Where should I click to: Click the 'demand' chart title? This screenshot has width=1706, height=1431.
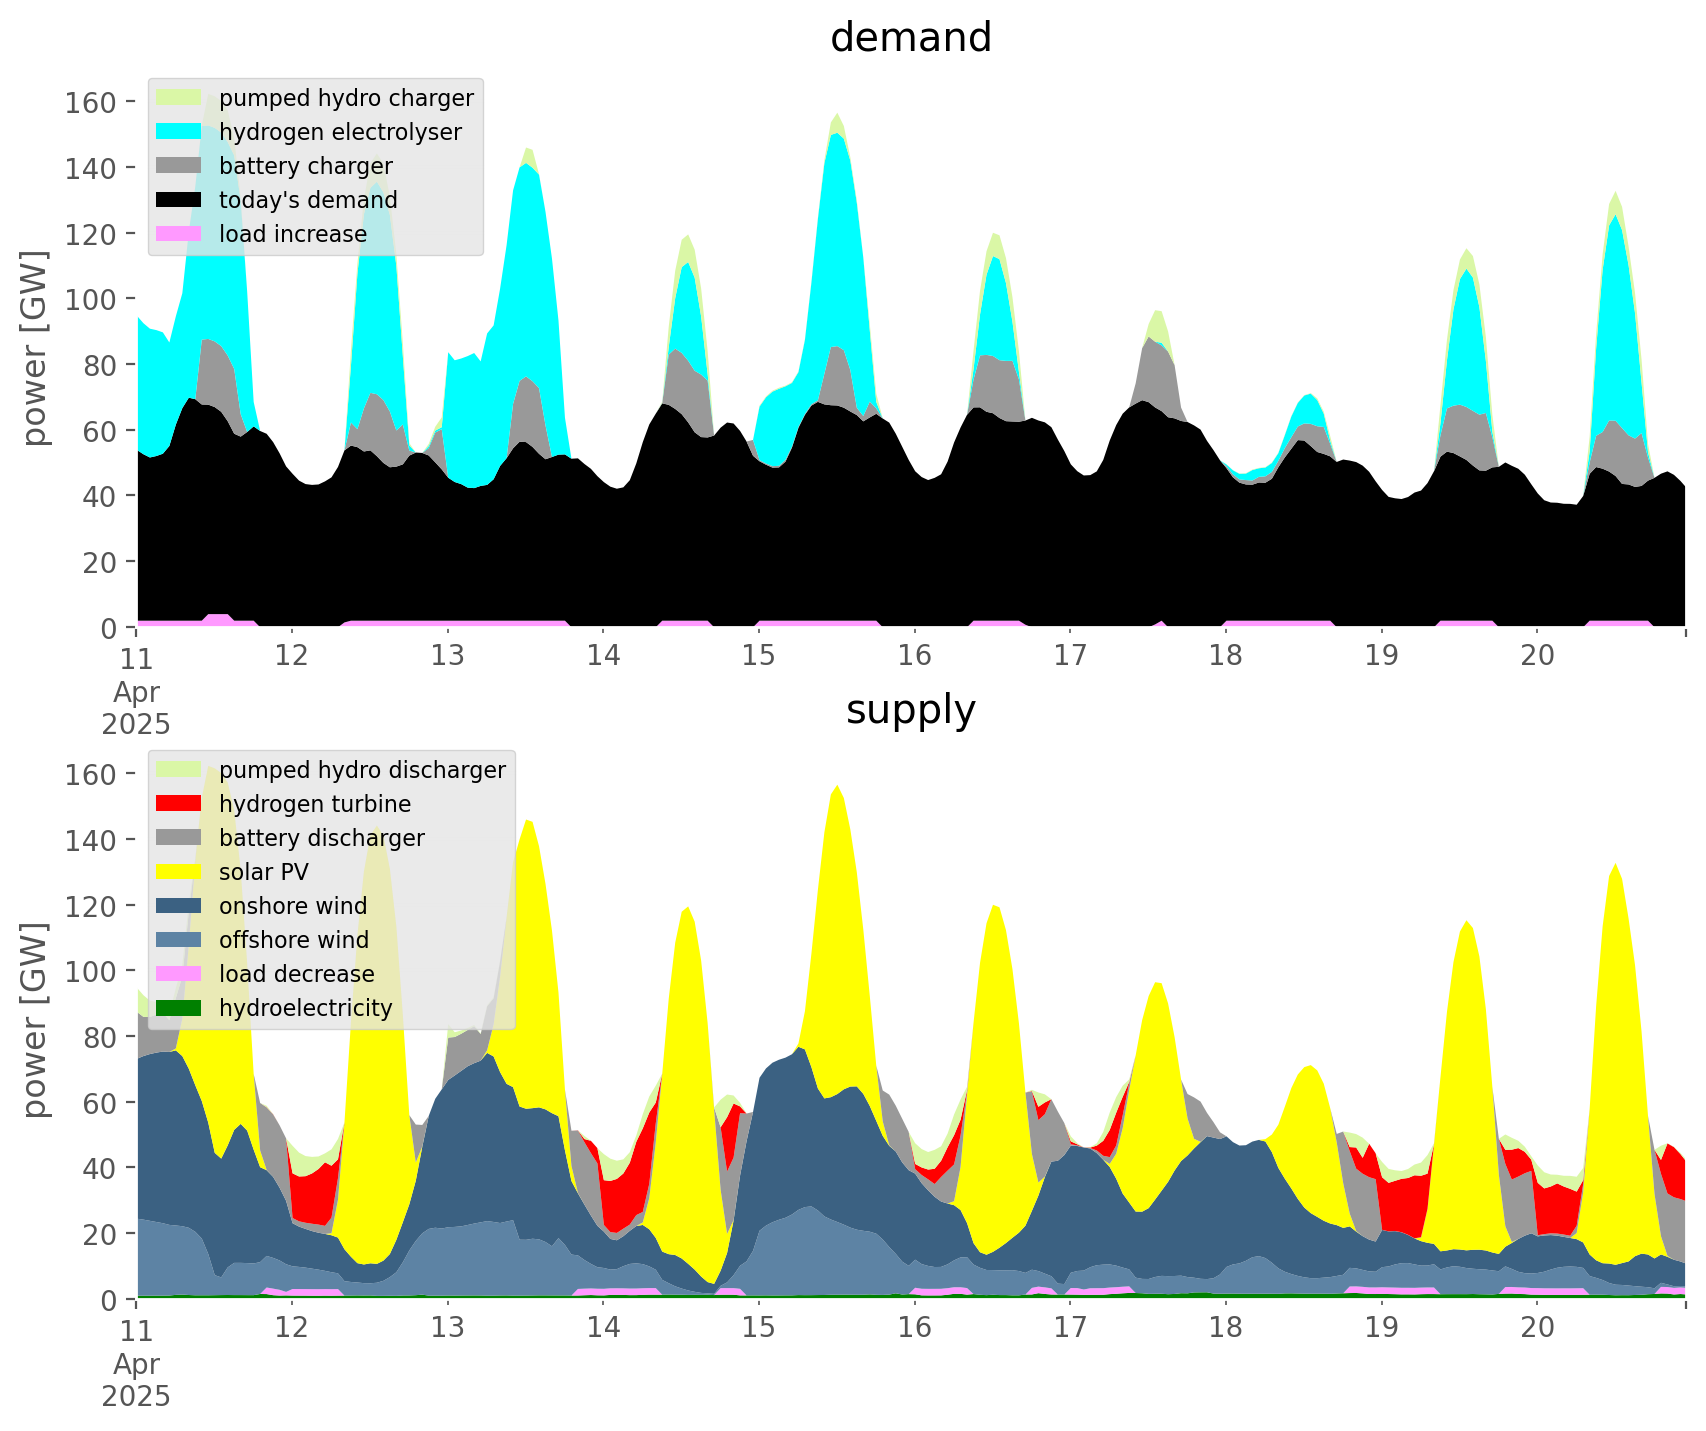[911, 38]
